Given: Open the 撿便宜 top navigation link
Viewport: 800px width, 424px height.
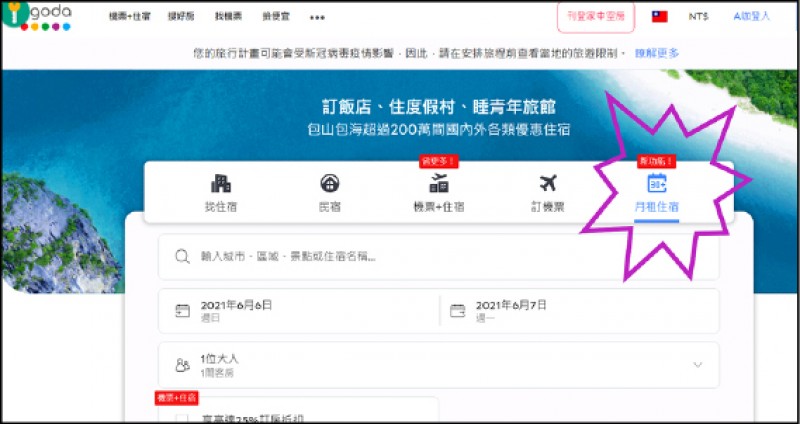Looking at the screenshot, I should [276, 17].
